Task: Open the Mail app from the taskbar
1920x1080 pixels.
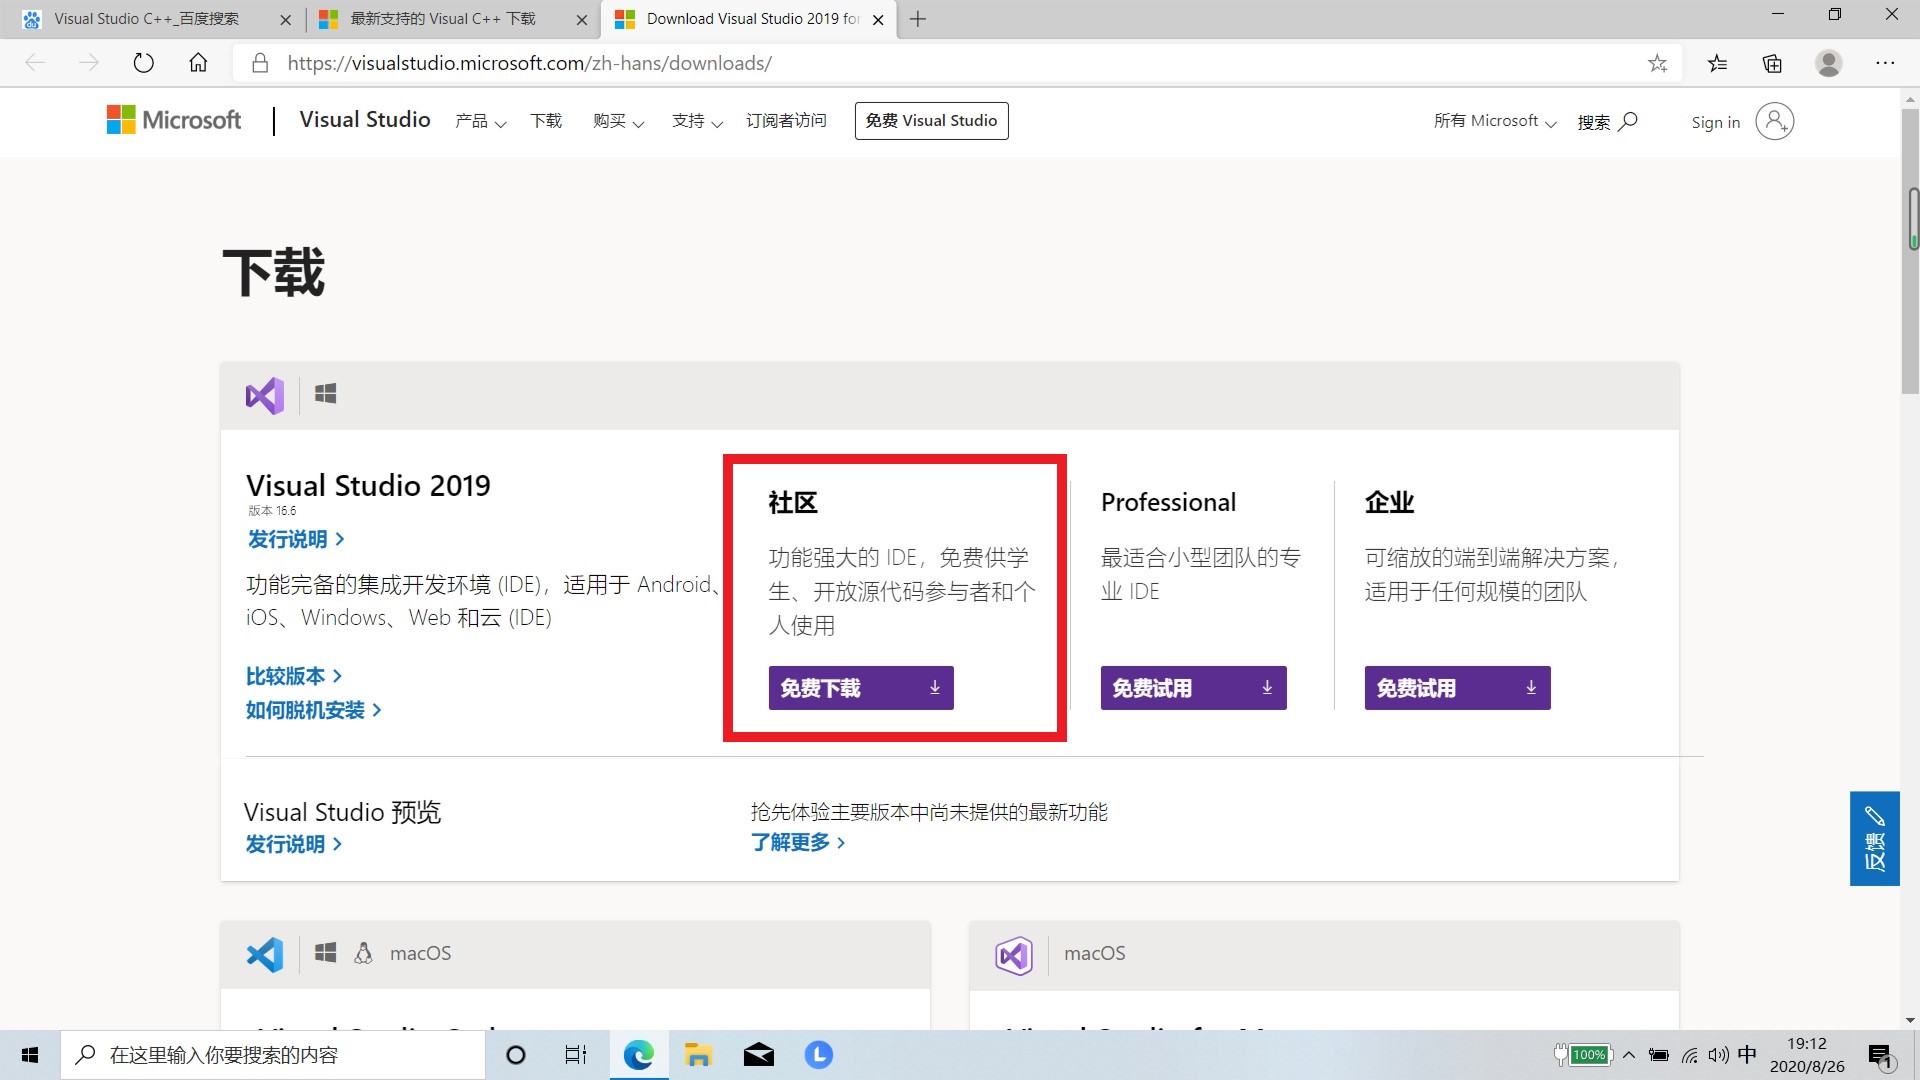Action: click(758, 1054)
